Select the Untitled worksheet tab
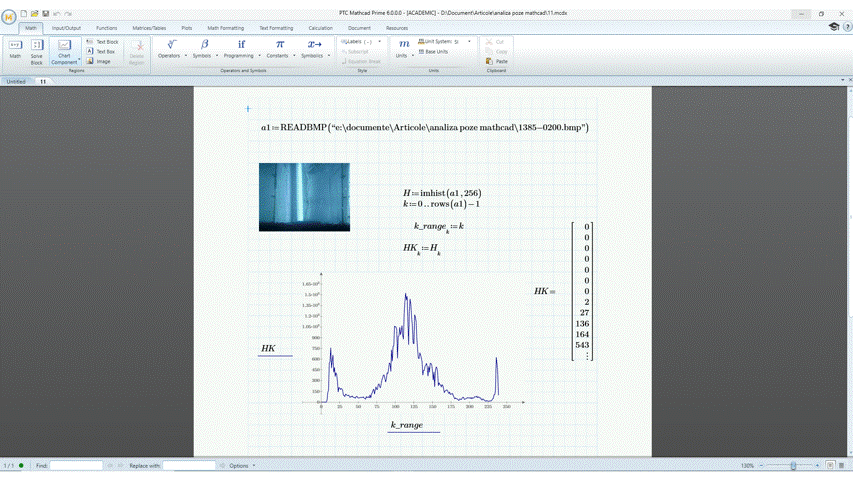The image size is (853, 480). 16,81
